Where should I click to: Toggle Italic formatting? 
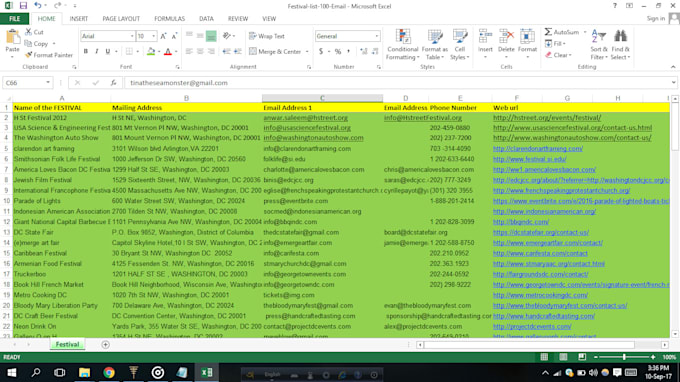[97, 52]
